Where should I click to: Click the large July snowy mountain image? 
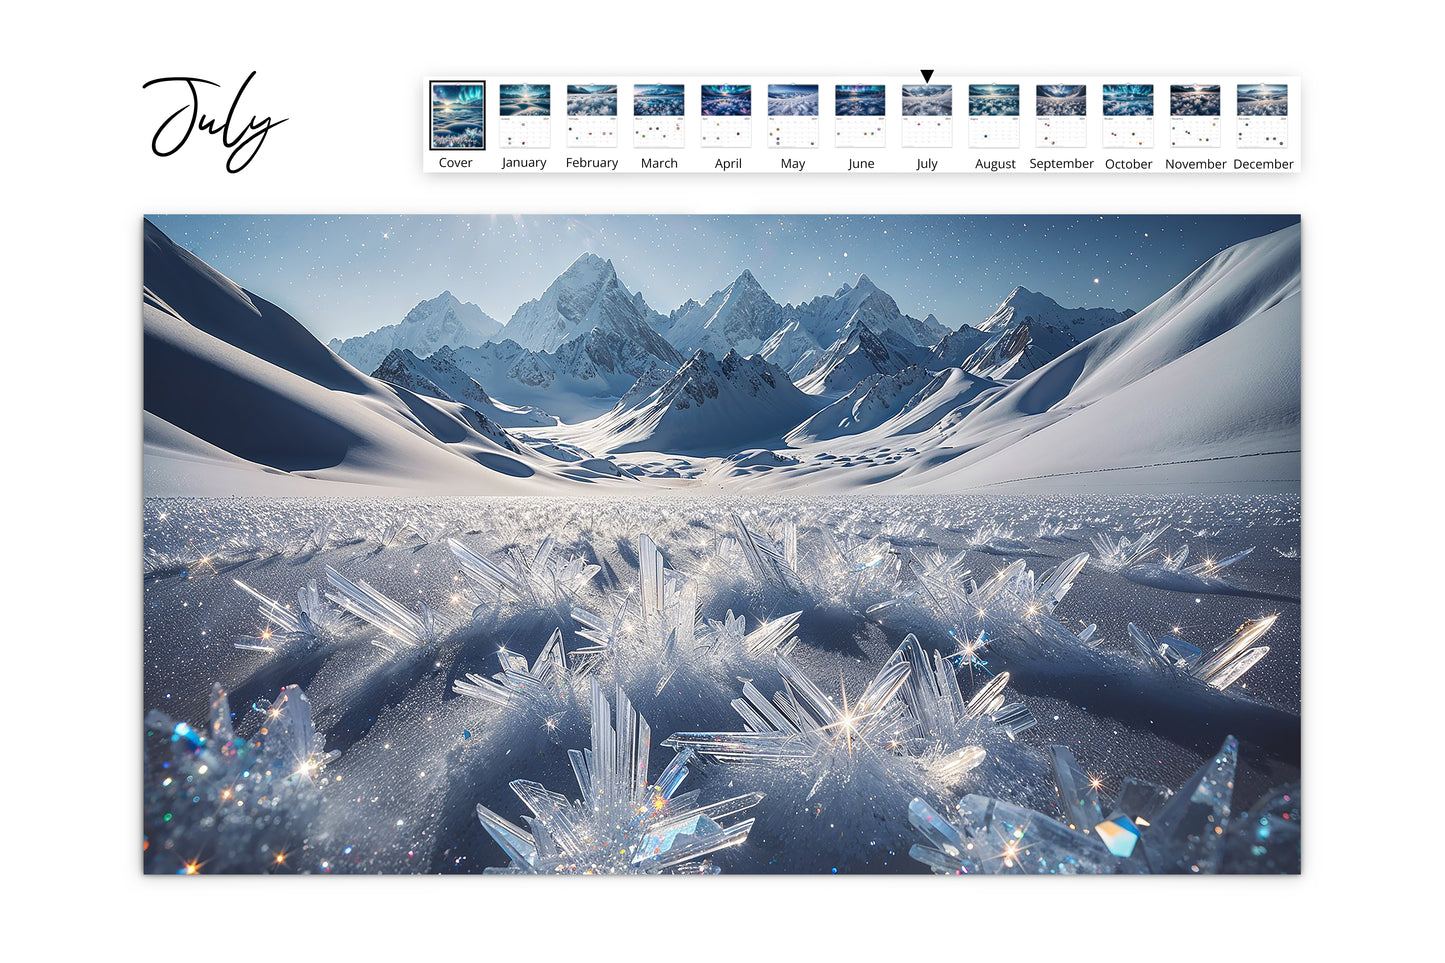click(722, 544)
